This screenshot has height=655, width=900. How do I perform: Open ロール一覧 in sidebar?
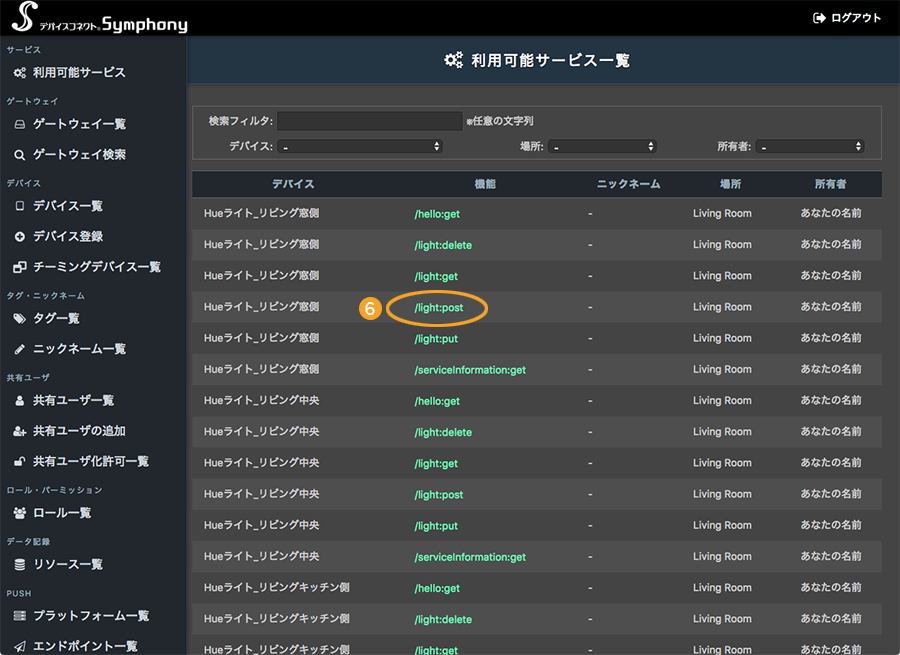coord(62,513)
